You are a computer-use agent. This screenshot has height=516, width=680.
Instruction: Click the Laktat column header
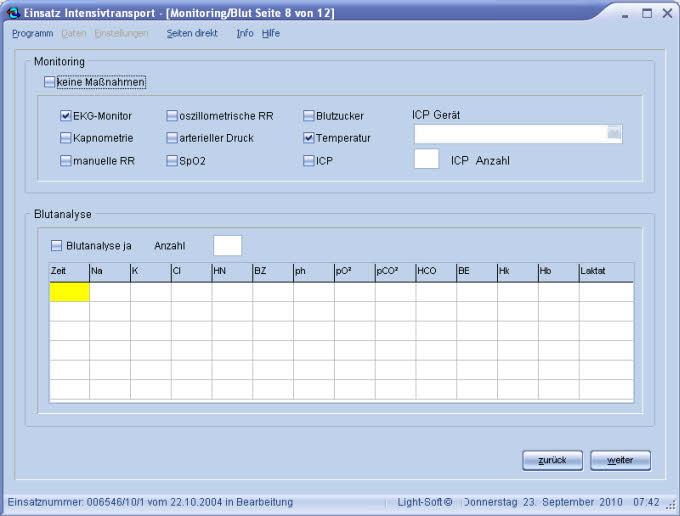(x=606, y=272)
